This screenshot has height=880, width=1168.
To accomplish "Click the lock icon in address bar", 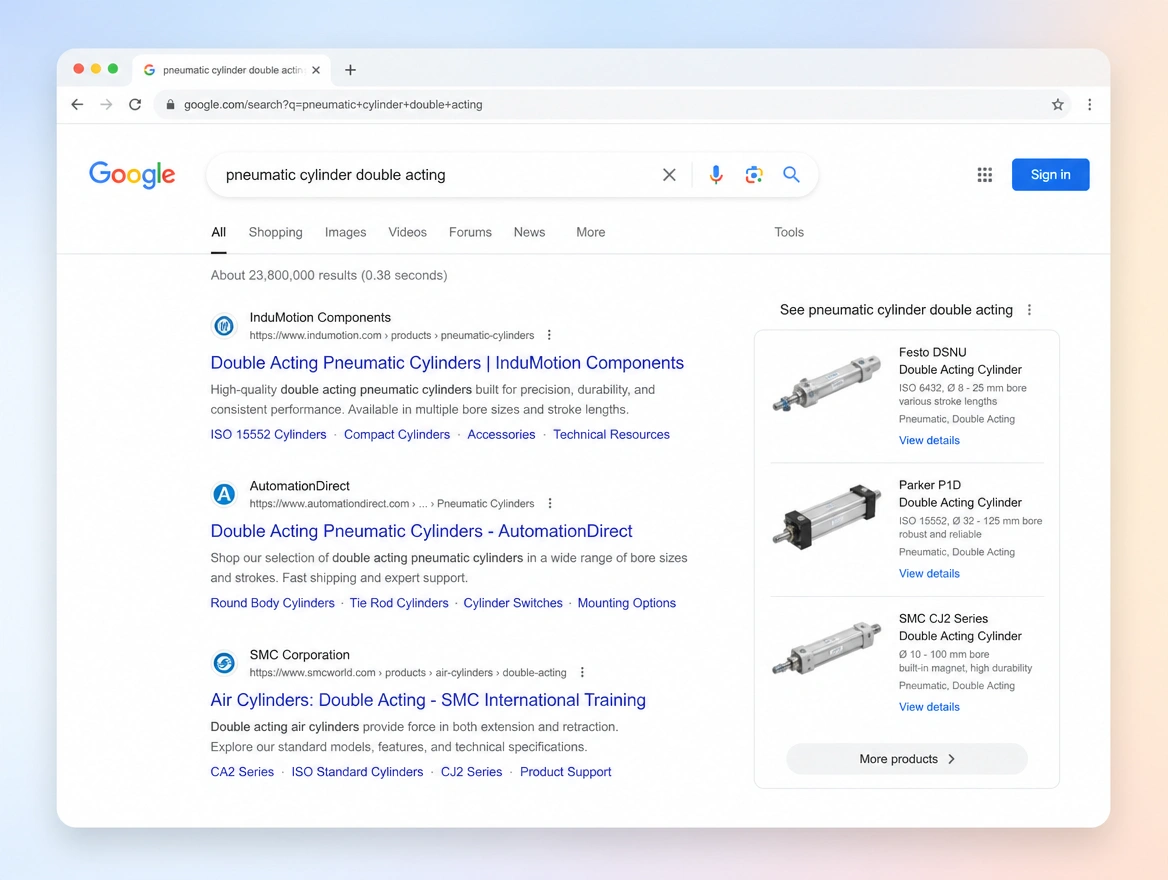I will click(x=170, y=104).
